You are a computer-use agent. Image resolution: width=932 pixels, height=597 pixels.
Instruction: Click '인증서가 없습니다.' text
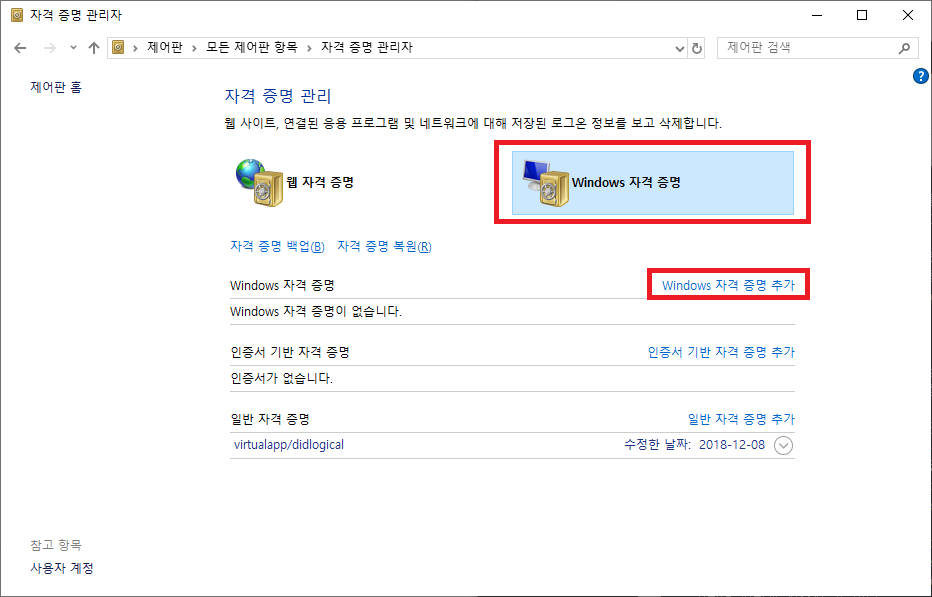[282, 378]
